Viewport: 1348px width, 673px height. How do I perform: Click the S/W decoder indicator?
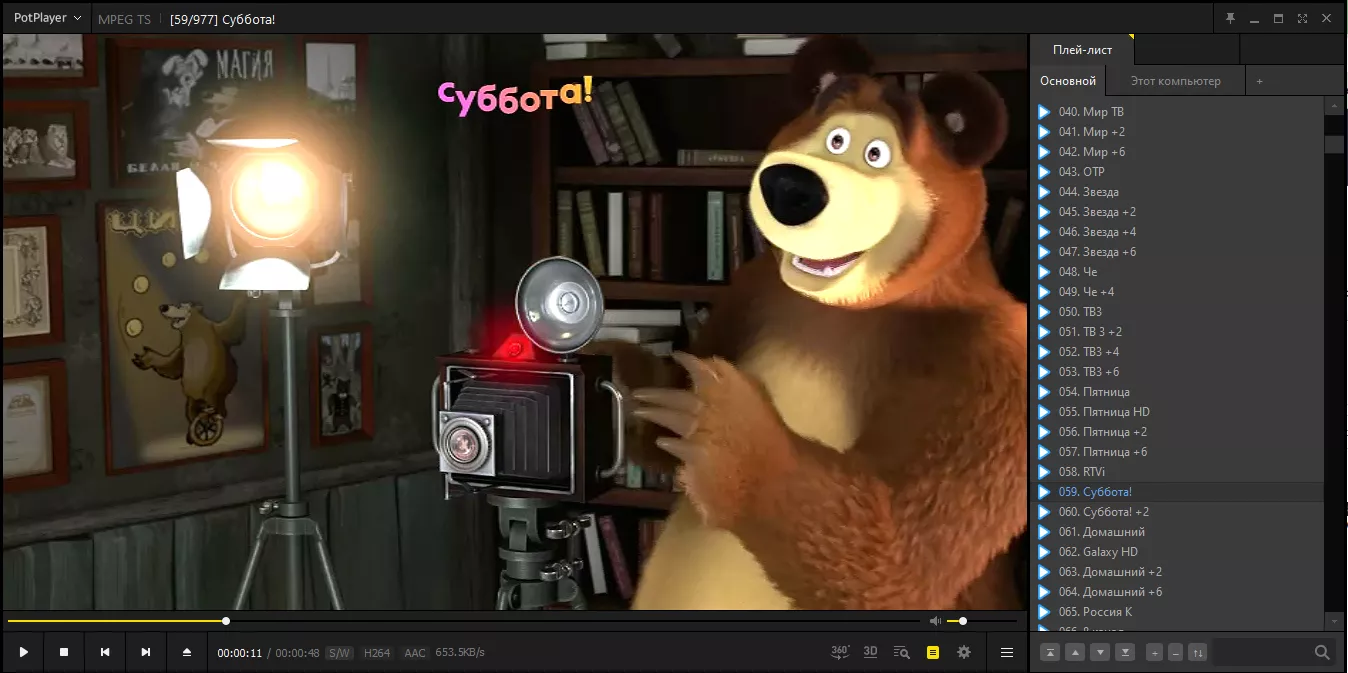pyautogui.click(x=339, y=653)
